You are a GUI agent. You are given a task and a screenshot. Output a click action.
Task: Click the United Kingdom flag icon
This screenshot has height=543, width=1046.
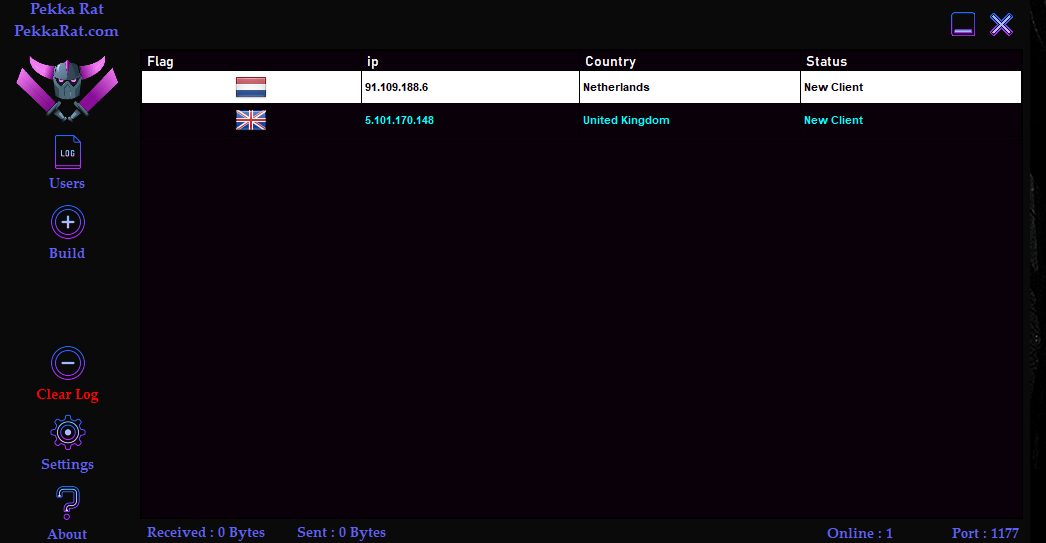pyautogui.click(x=250, y=121)
